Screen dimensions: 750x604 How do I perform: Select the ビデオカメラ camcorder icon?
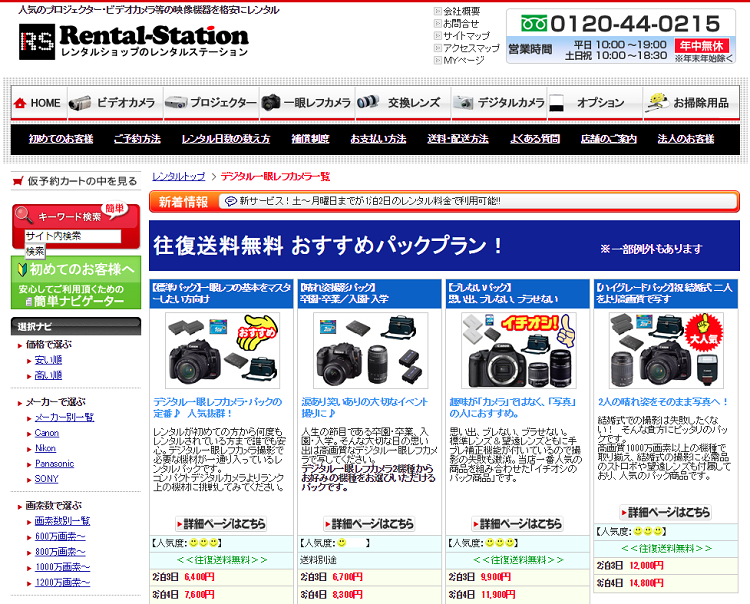[80, 102]
